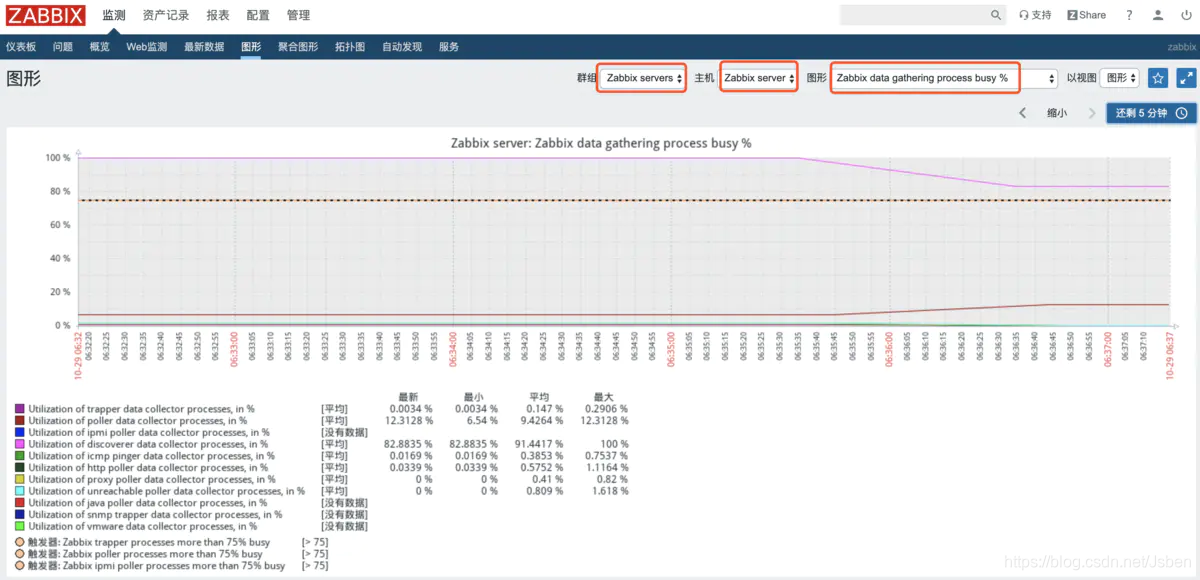
Task: Click the 图形 page heading
Action: [x=24, y=78]
